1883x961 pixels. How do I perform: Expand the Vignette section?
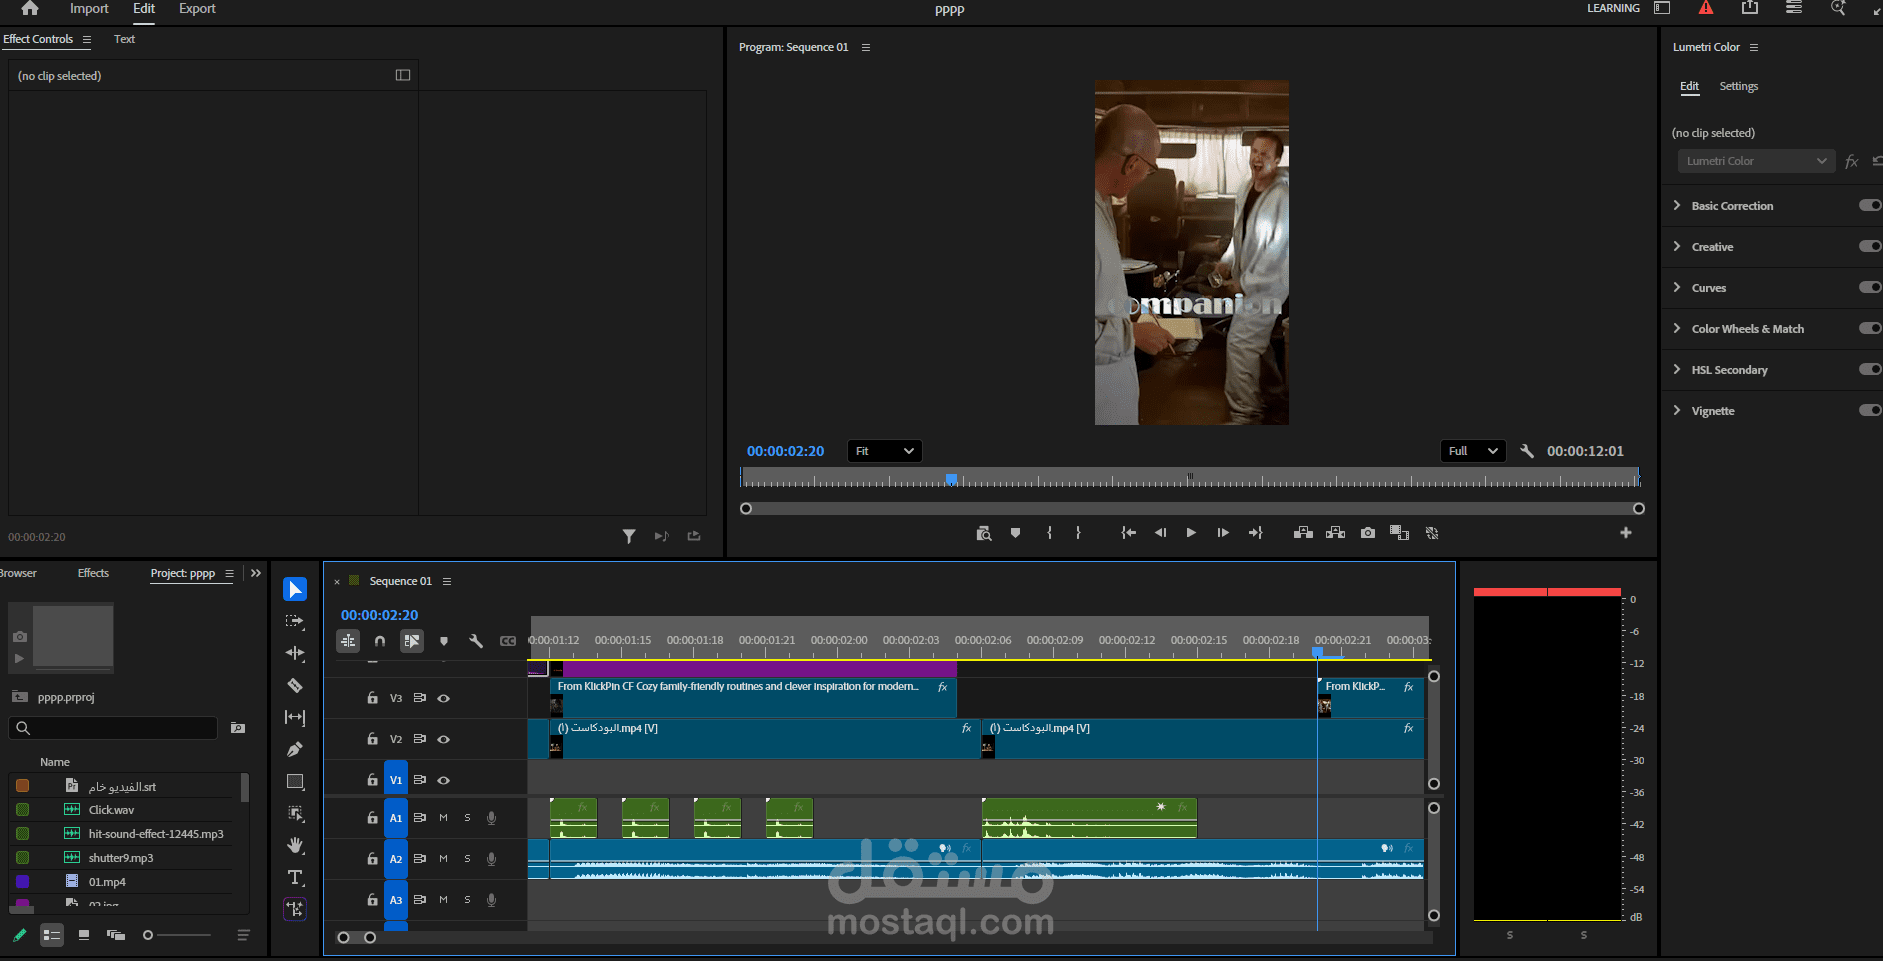pyautogui.click(x=1677, y=410)
